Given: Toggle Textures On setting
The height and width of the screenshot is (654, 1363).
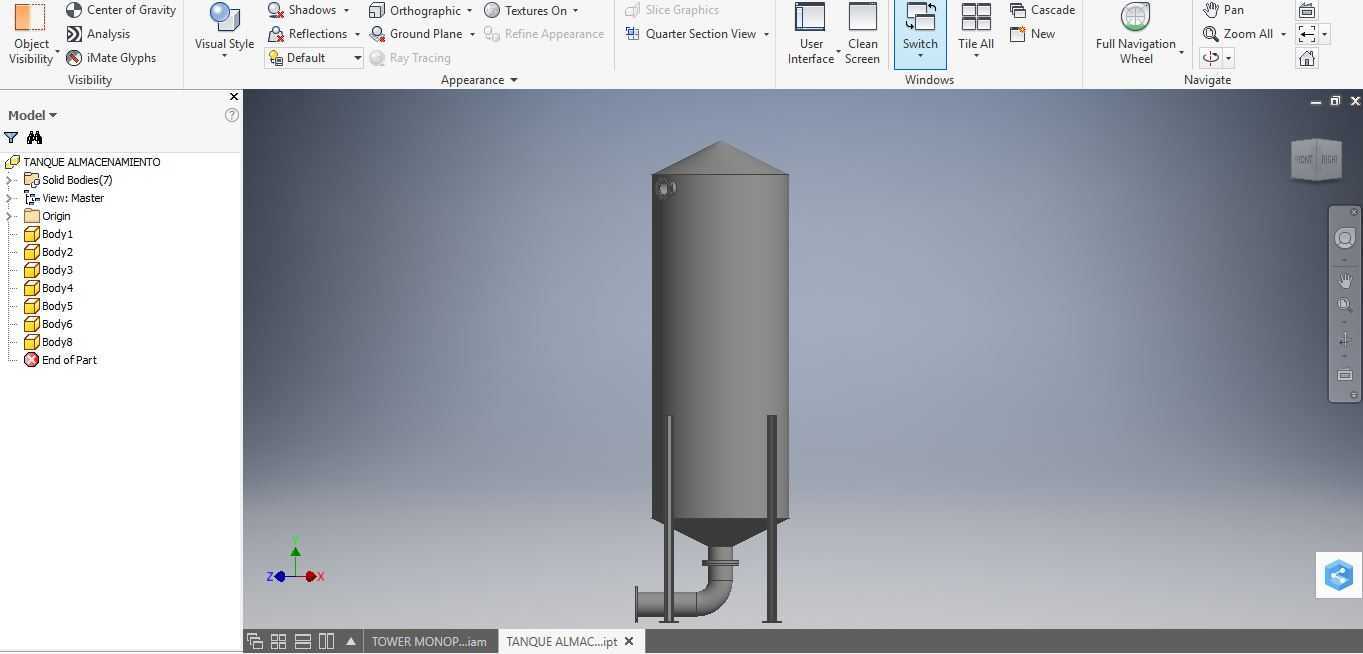Looking at the screenshot, I should (525, 10).
